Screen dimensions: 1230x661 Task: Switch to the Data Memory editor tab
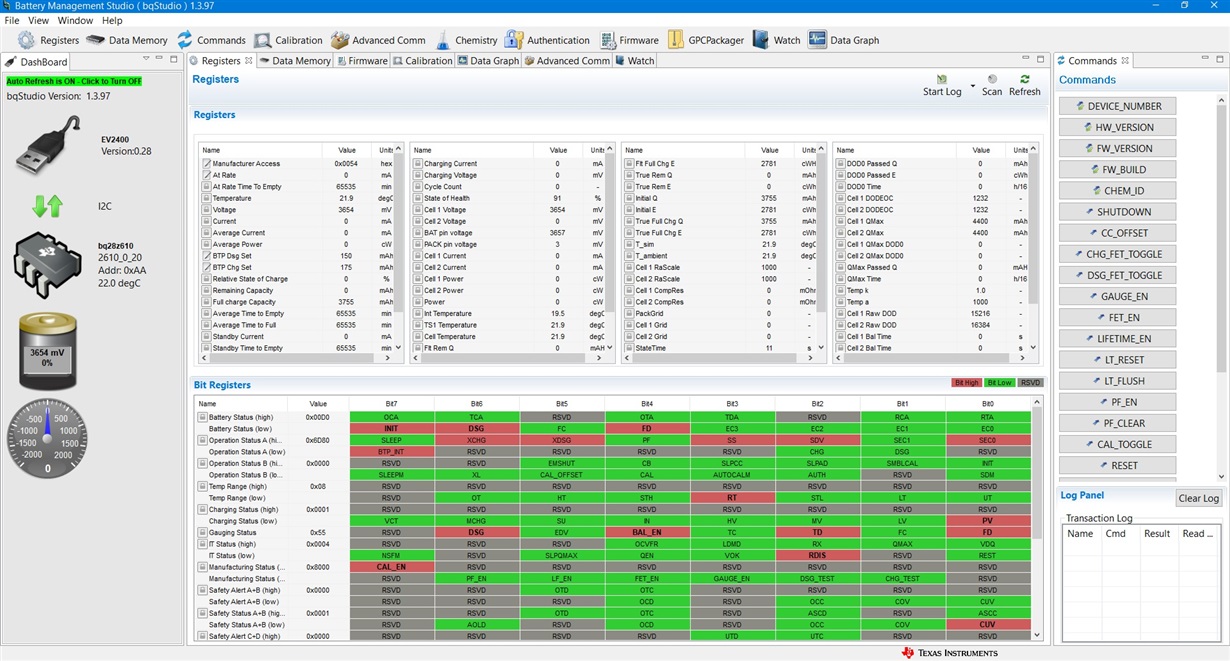294,61
